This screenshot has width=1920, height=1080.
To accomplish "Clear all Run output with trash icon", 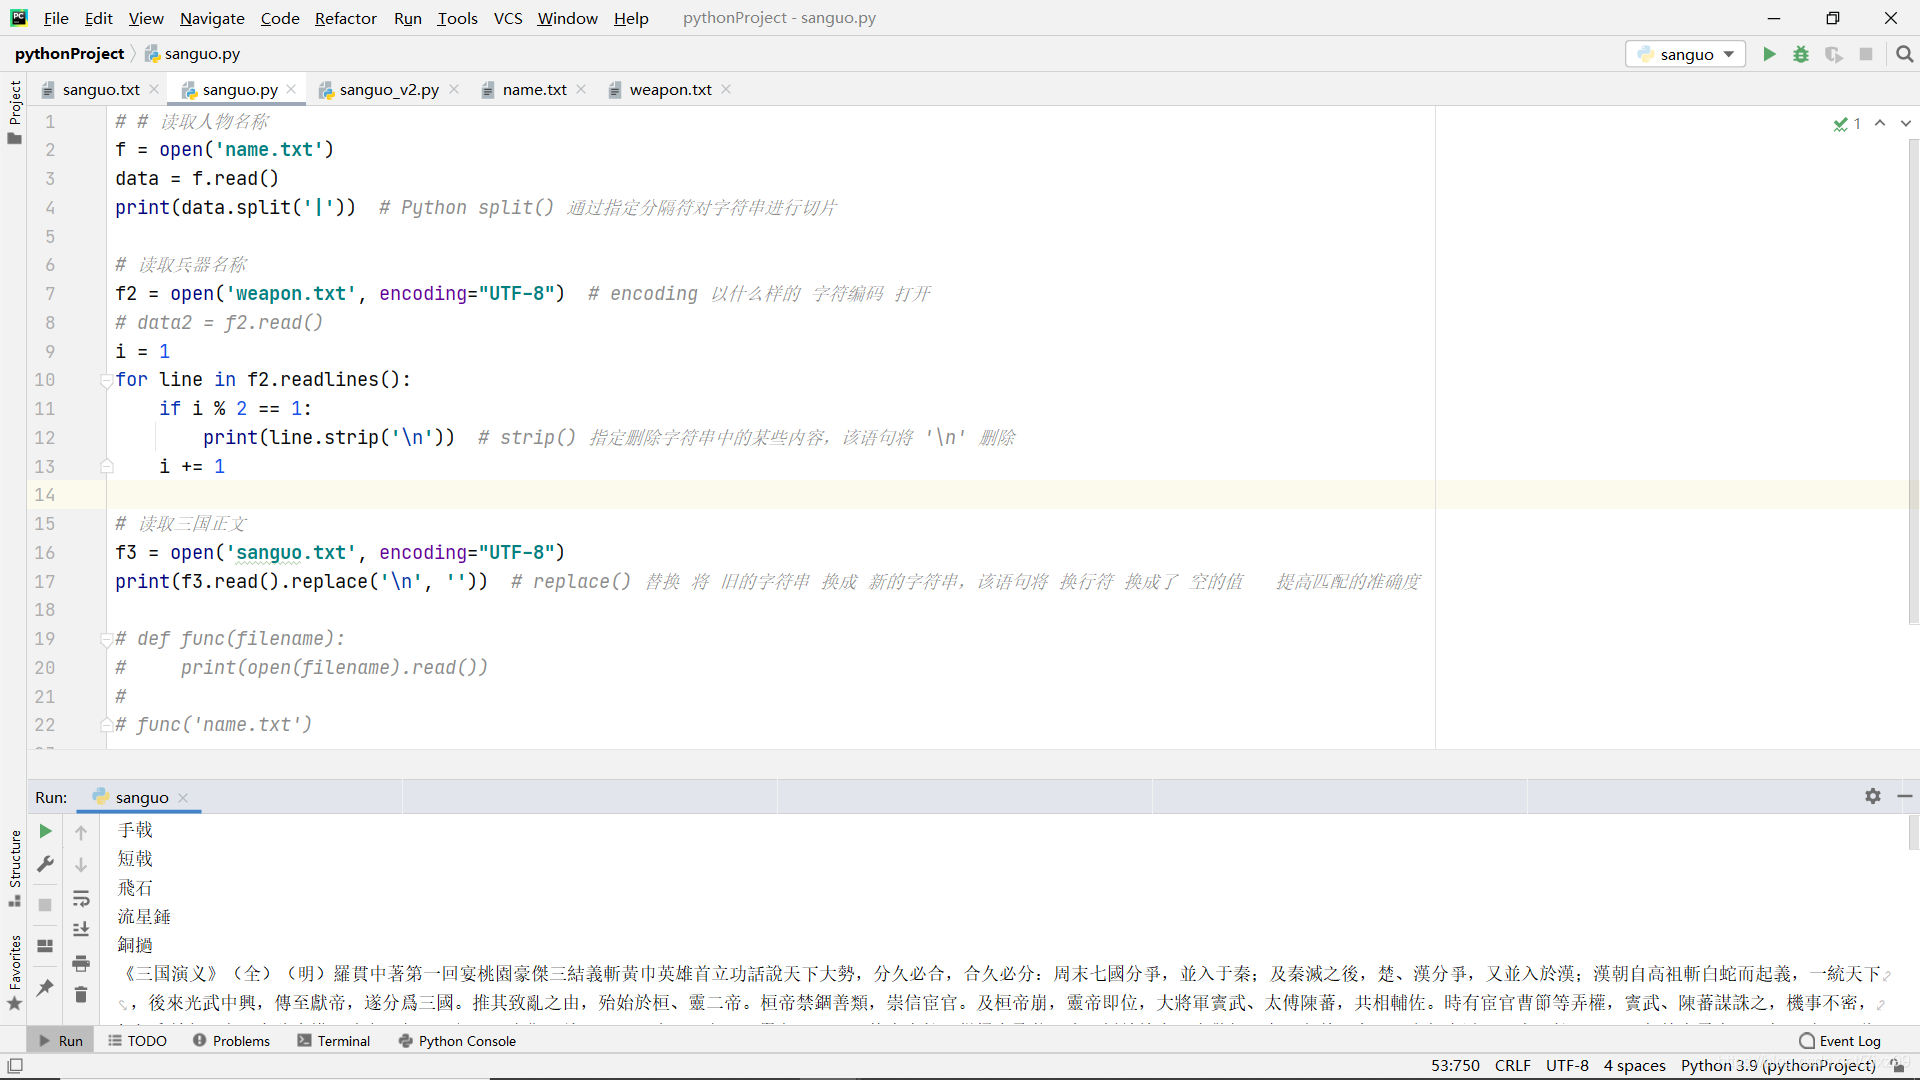I will coord(81,995).
